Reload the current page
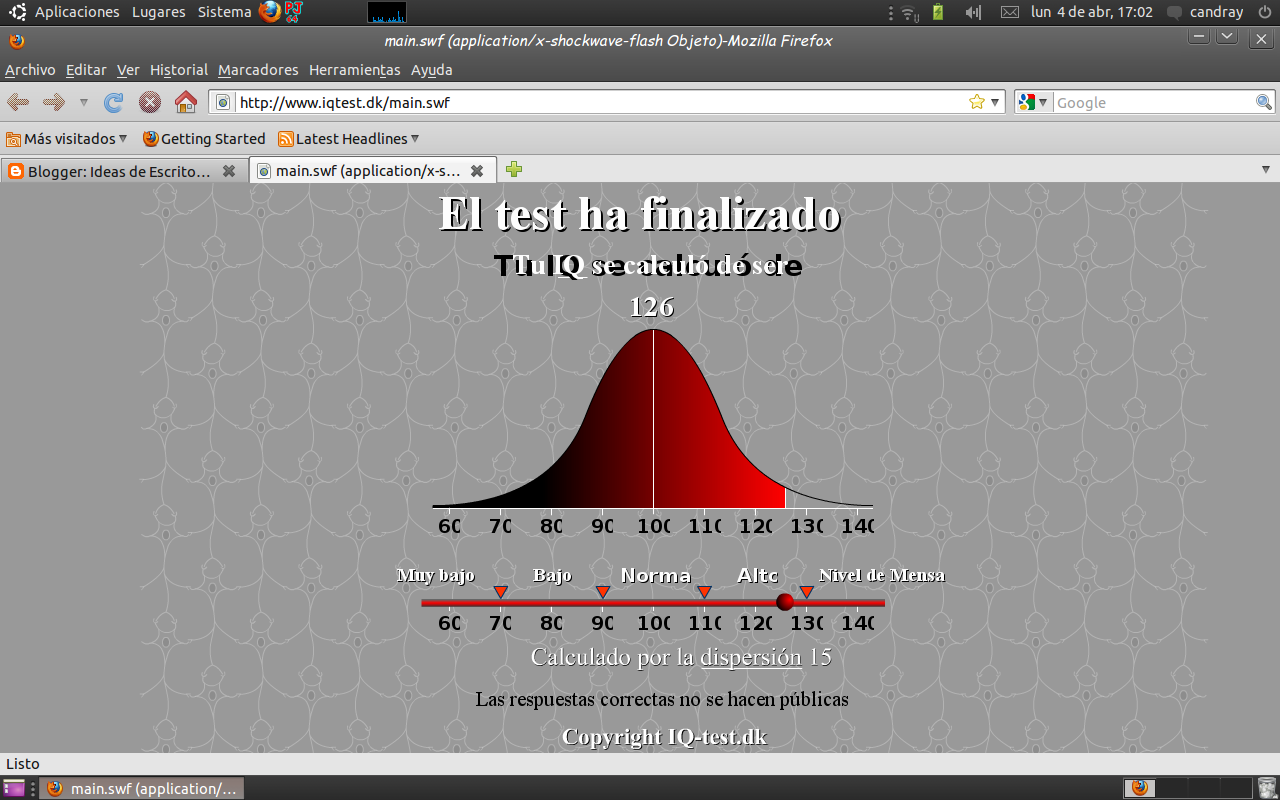Viewport: 1280px width, 800px height. [113, 102]
